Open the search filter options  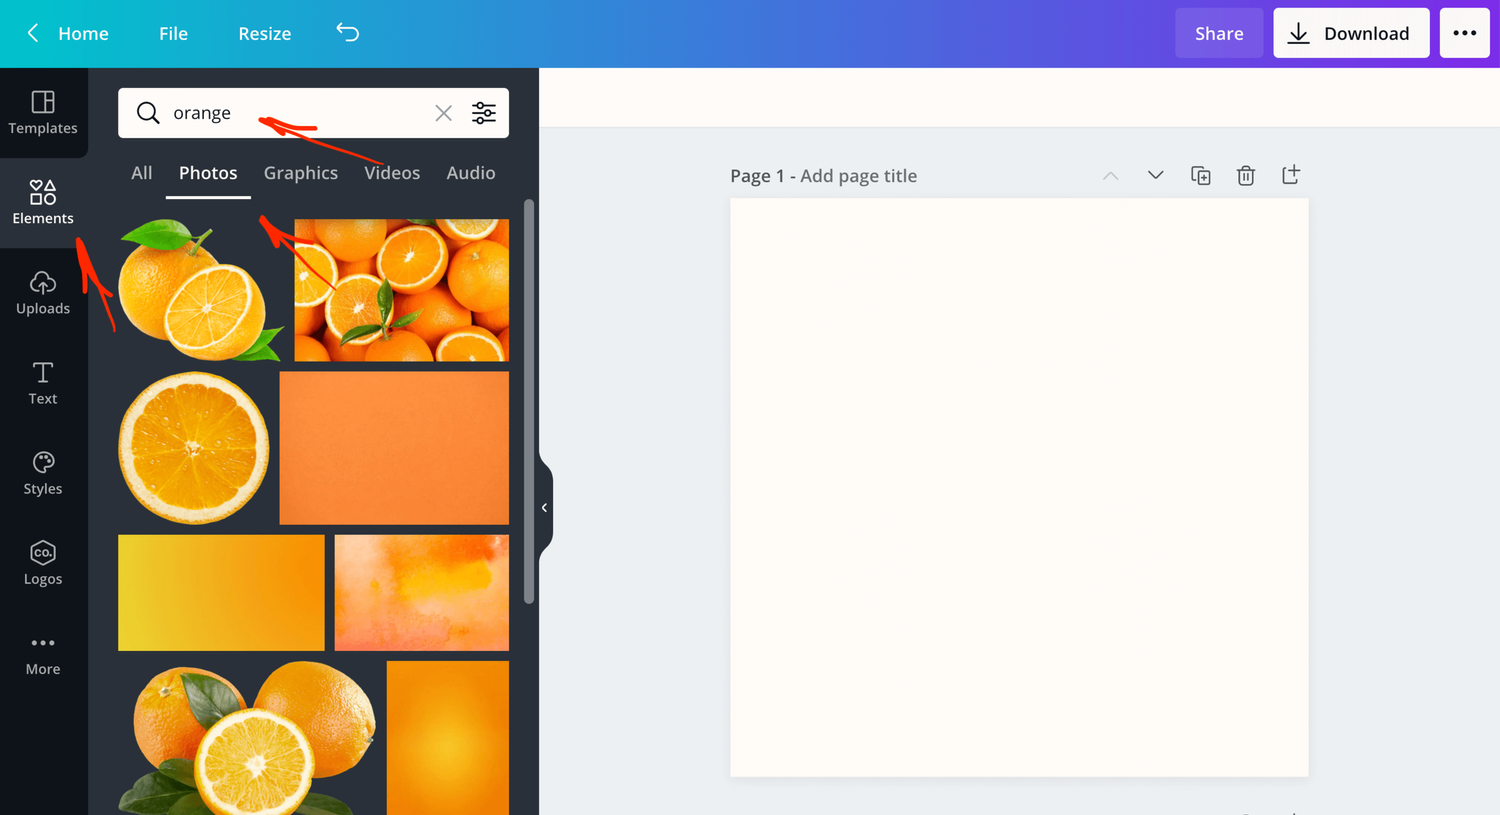pos(484,113)
